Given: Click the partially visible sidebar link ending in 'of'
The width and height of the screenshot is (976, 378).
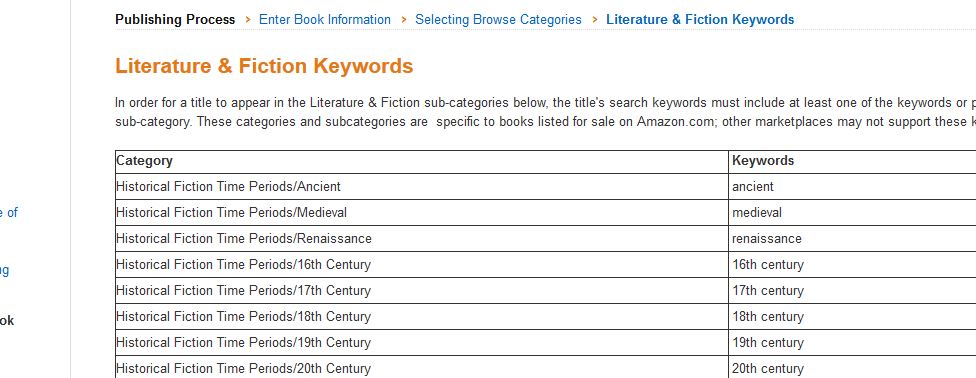Looking at the screenshot, I should [9, 212].
